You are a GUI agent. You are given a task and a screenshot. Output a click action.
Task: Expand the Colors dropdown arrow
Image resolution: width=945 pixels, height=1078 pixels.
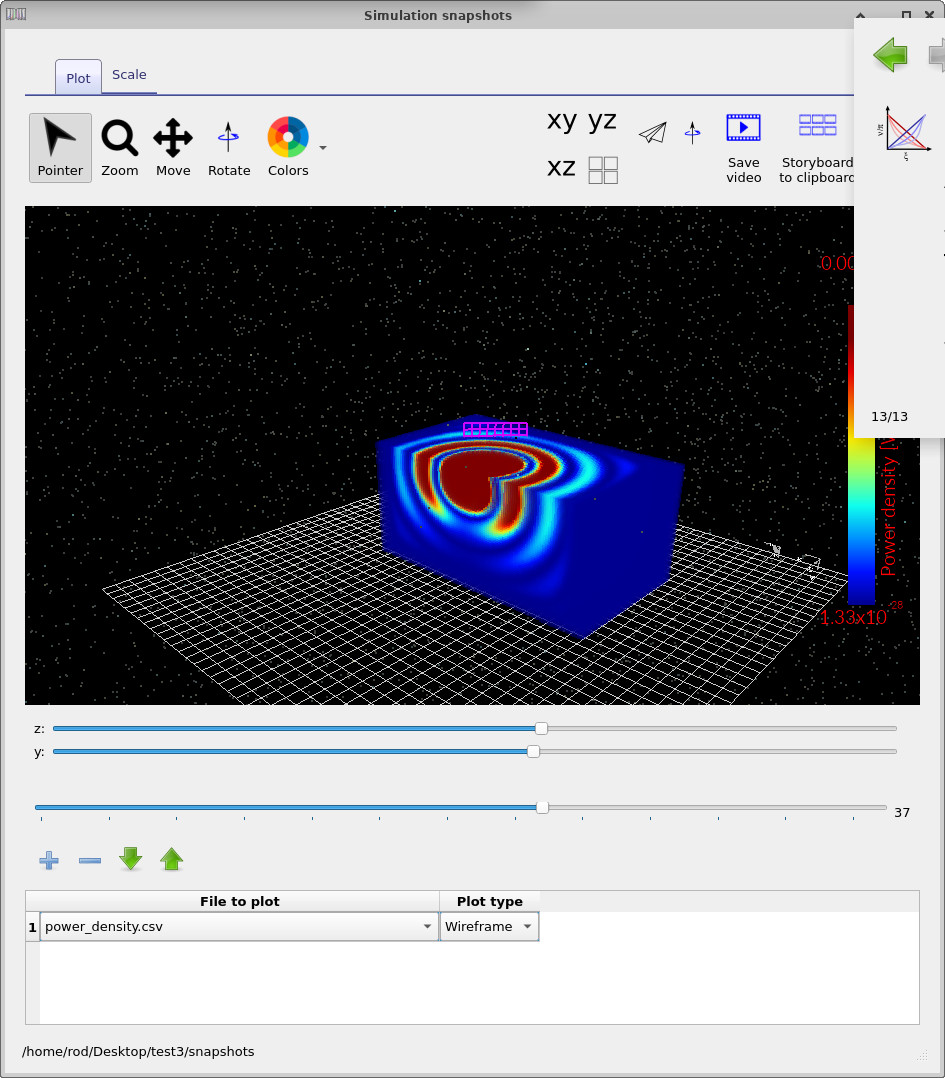click(321, 147)
